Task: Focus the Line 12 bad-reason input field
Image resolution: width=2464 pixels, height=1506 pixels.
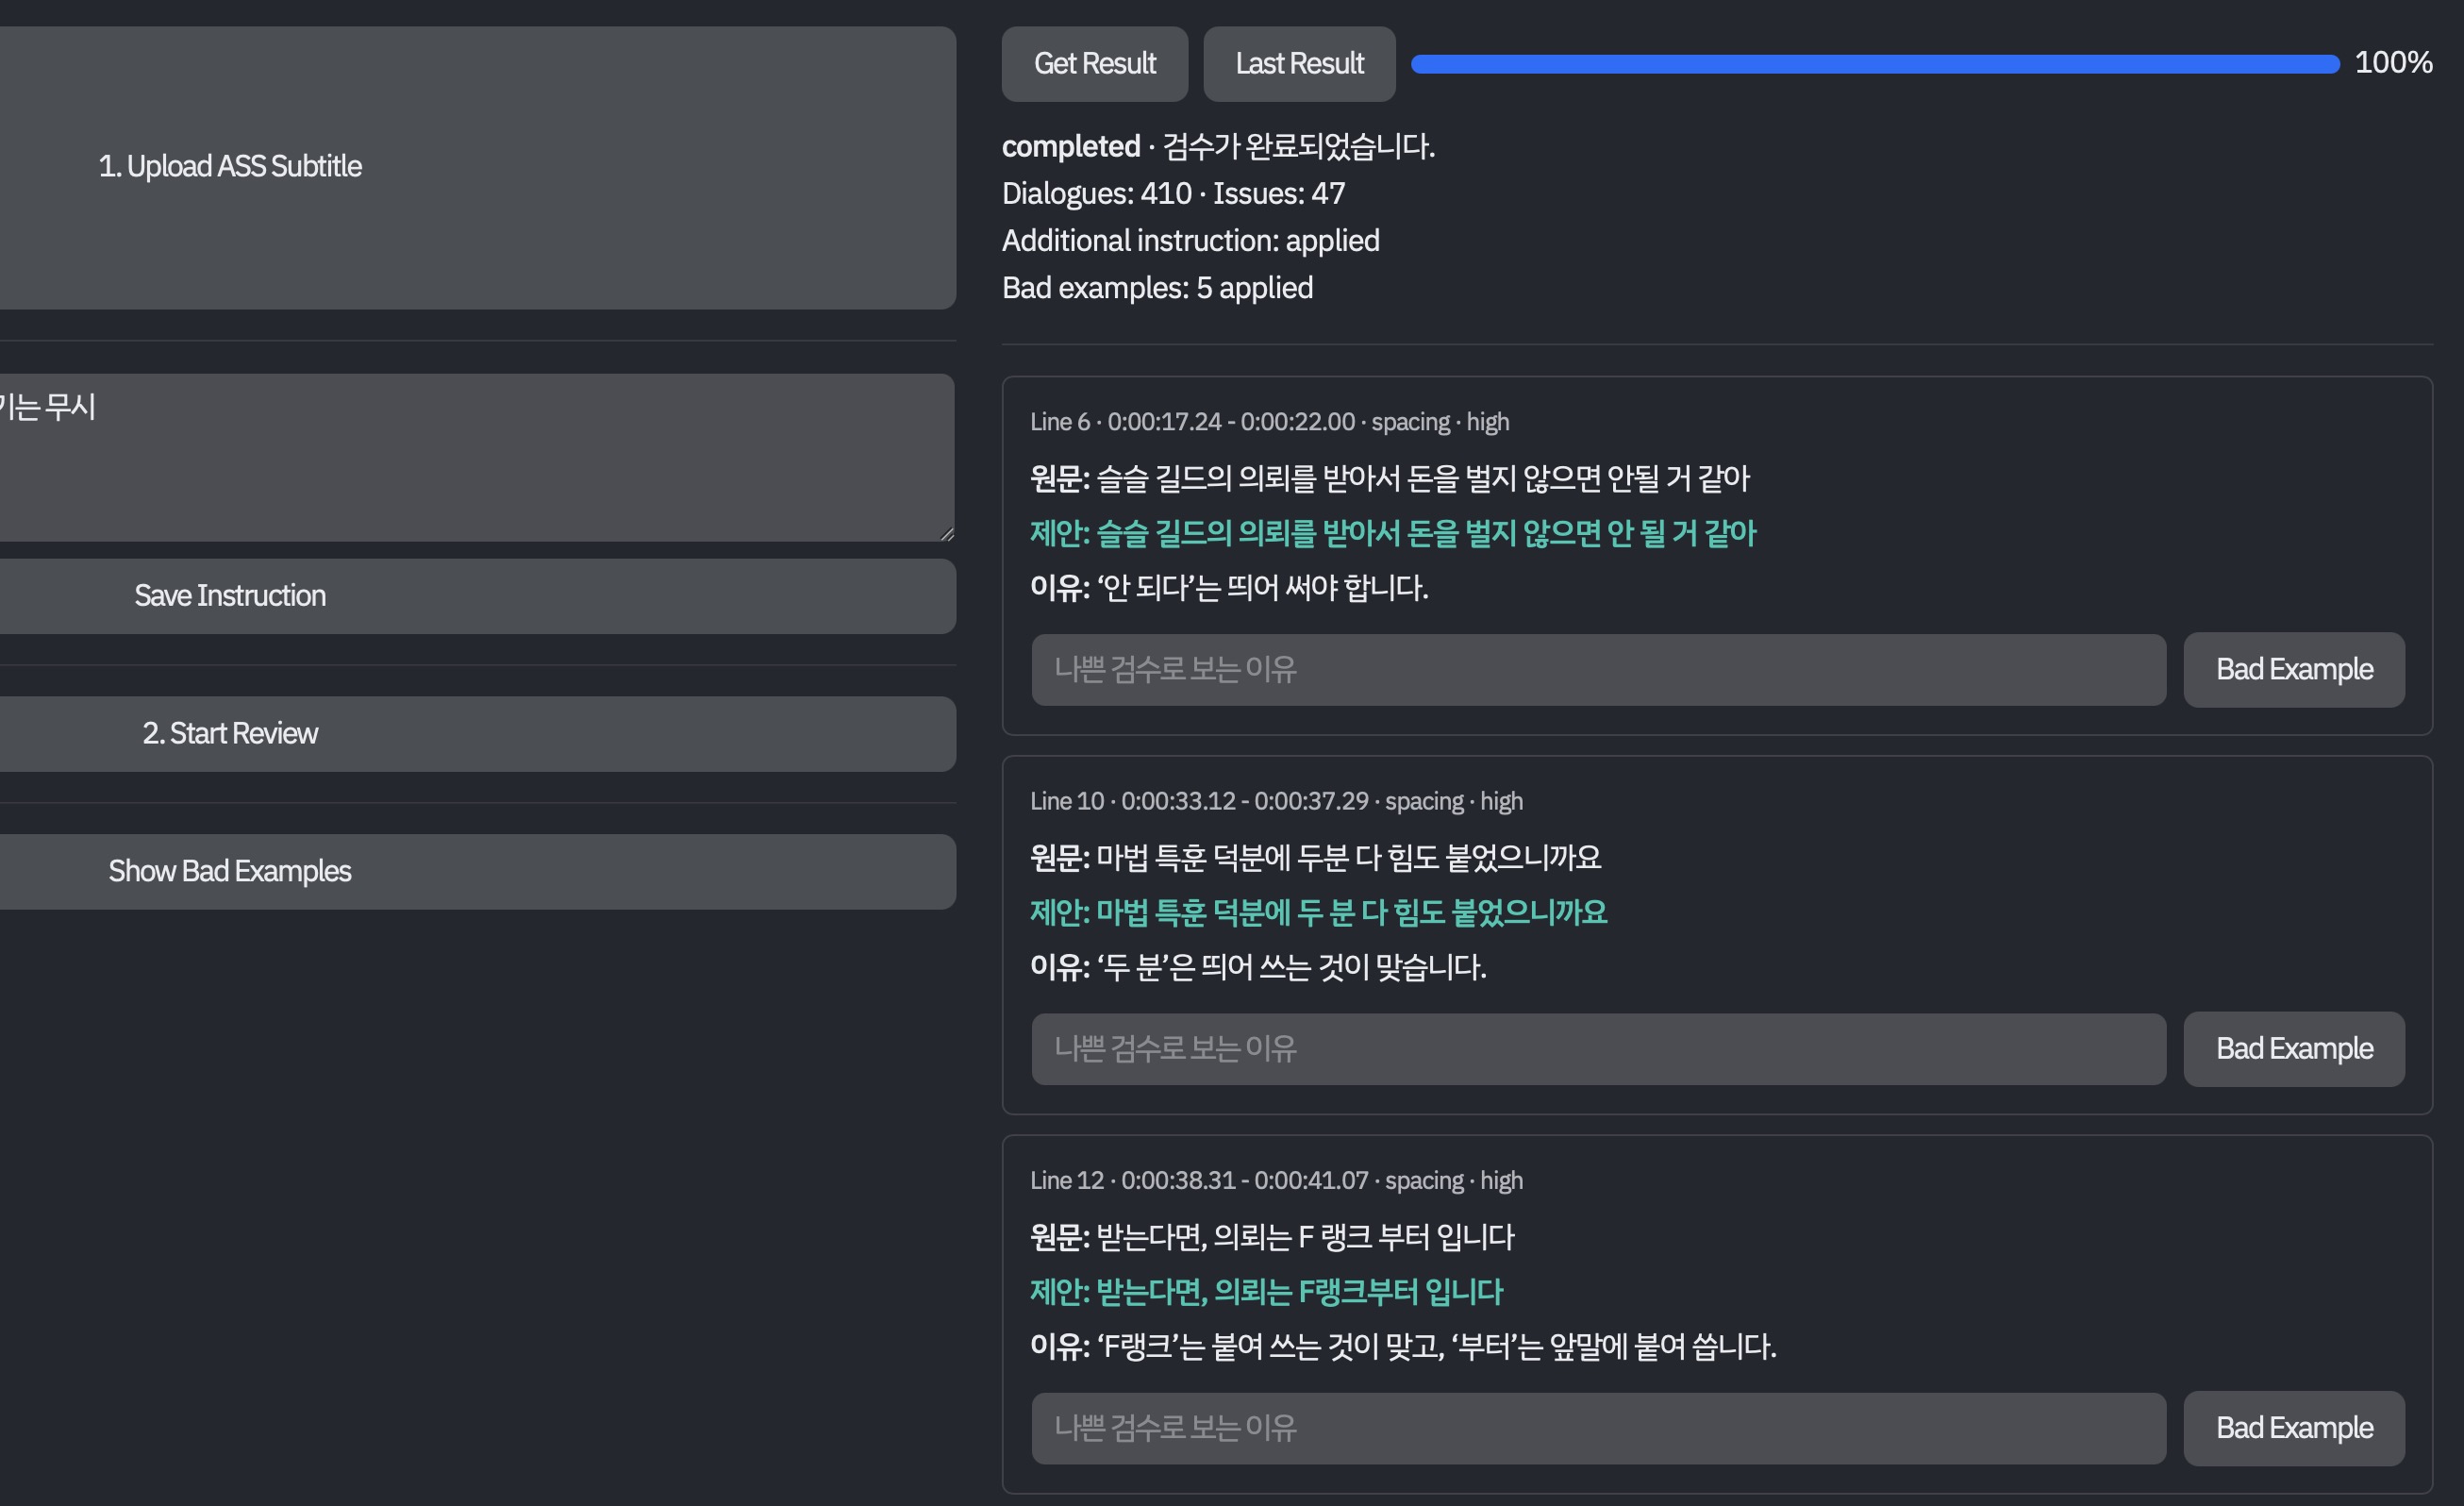Action: [1597, 1427]
